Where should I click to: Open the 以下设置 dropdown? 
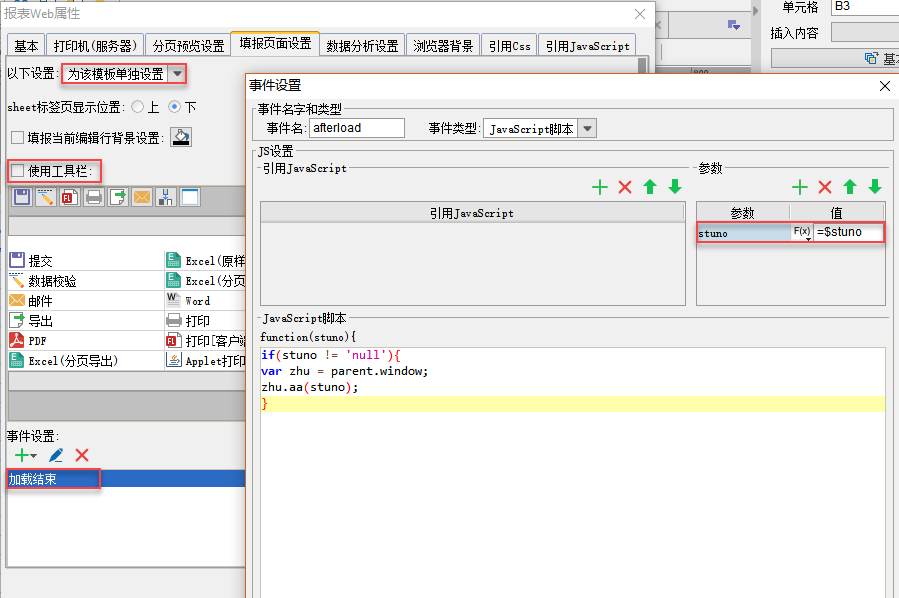(177, 74)
